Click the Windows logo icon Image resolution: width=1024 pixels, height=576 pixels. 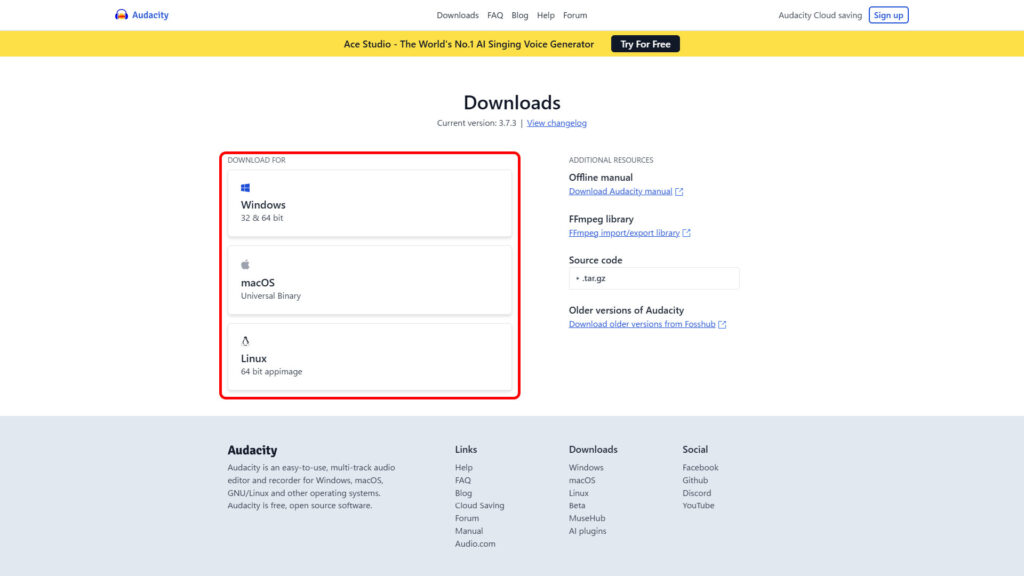pos(246,188)
